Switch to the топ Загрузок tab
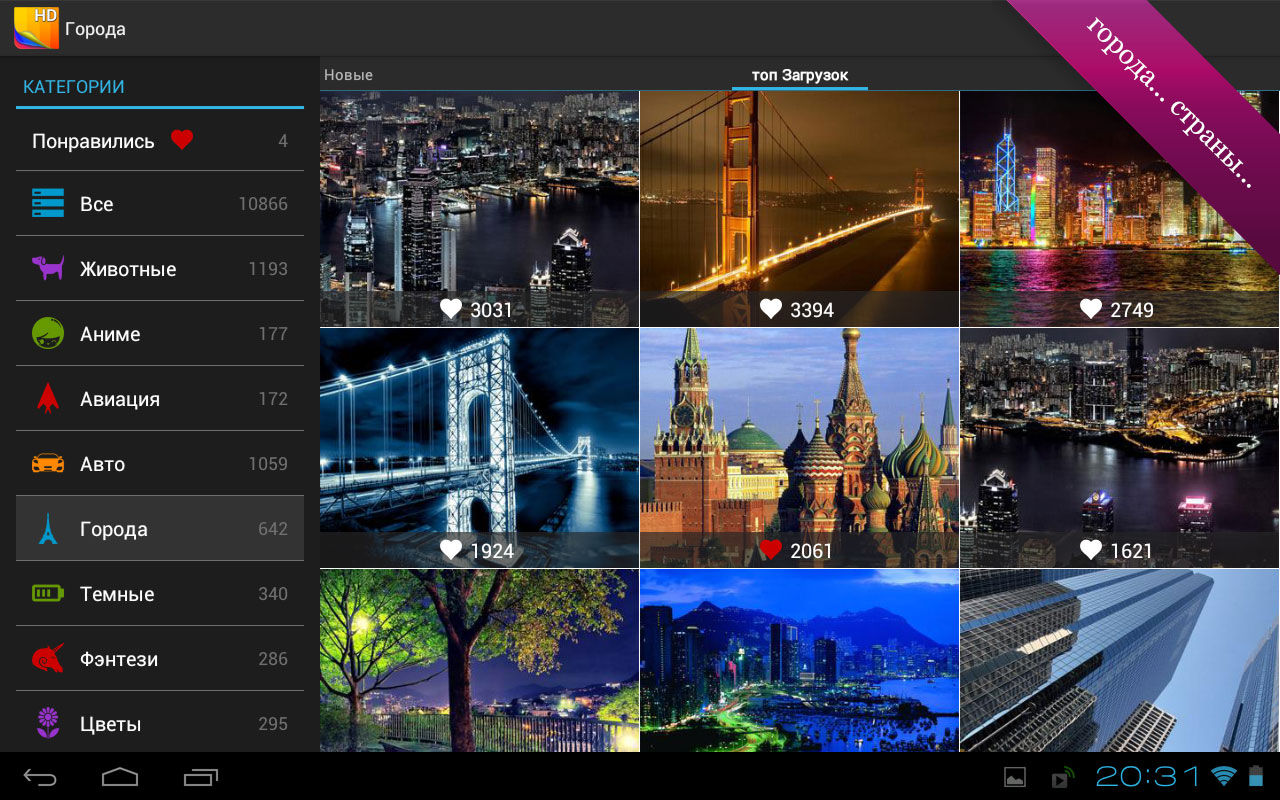The image size is (1280, 800). point(800,76)
